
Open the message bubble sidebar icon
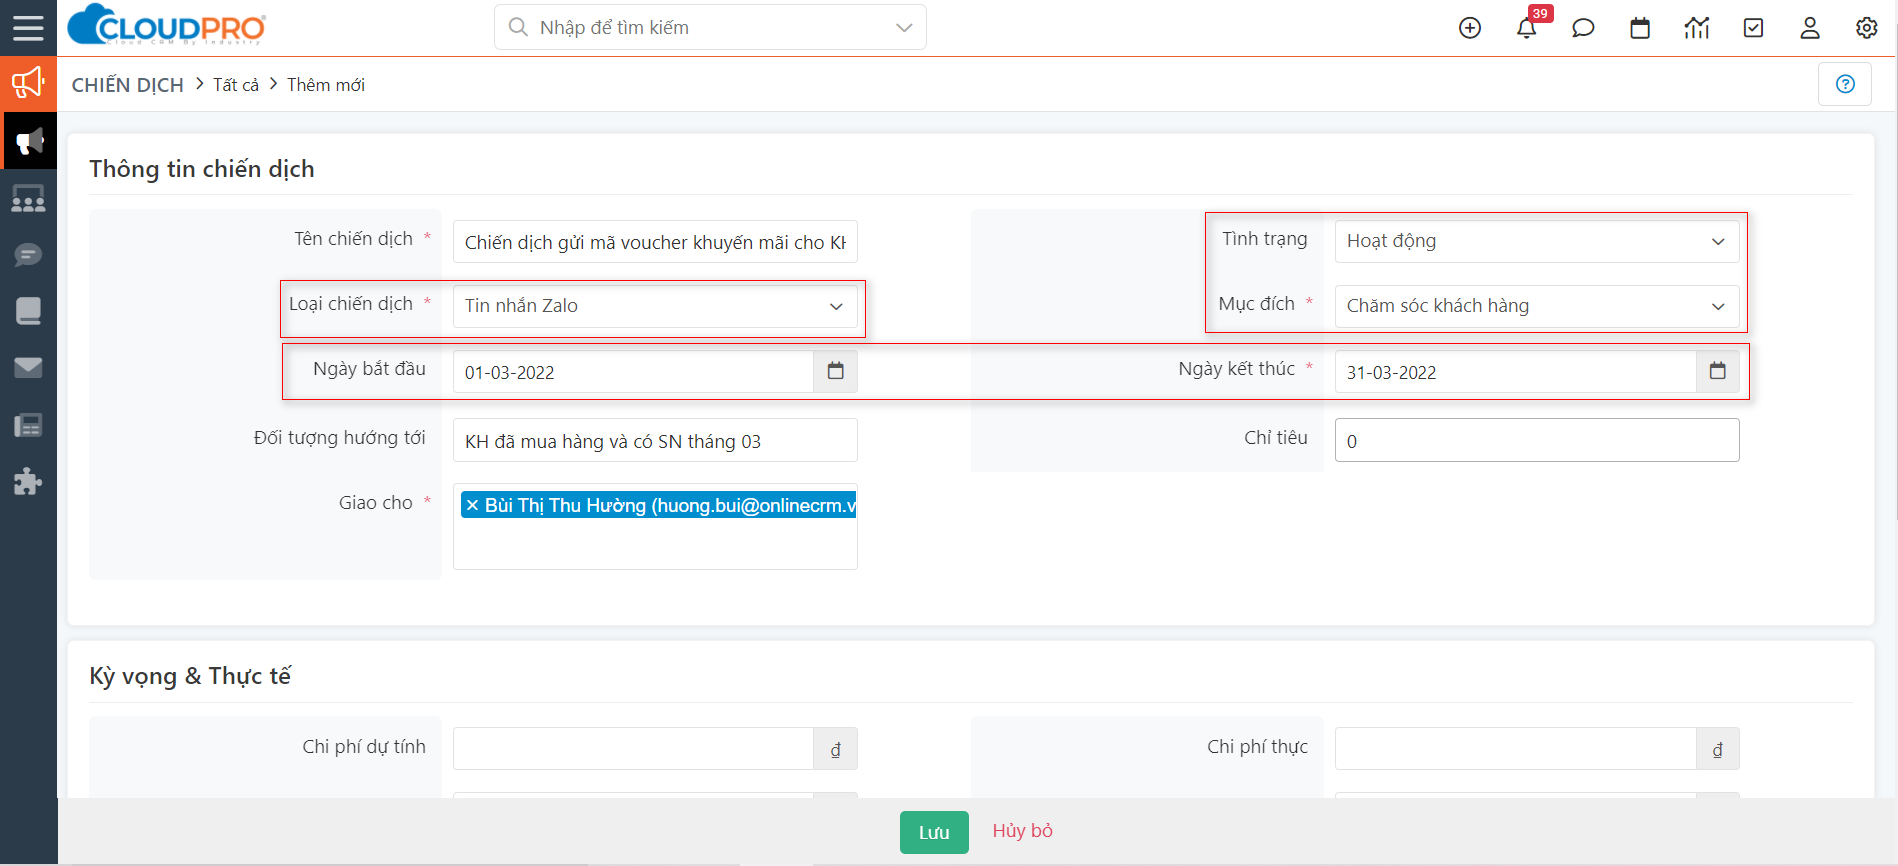coord(28,255)
